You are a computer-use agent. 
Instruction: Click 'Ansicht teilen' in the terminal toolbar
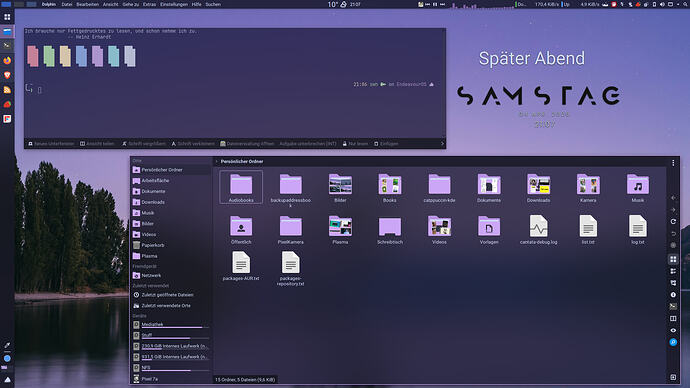[x=97, y=144]
